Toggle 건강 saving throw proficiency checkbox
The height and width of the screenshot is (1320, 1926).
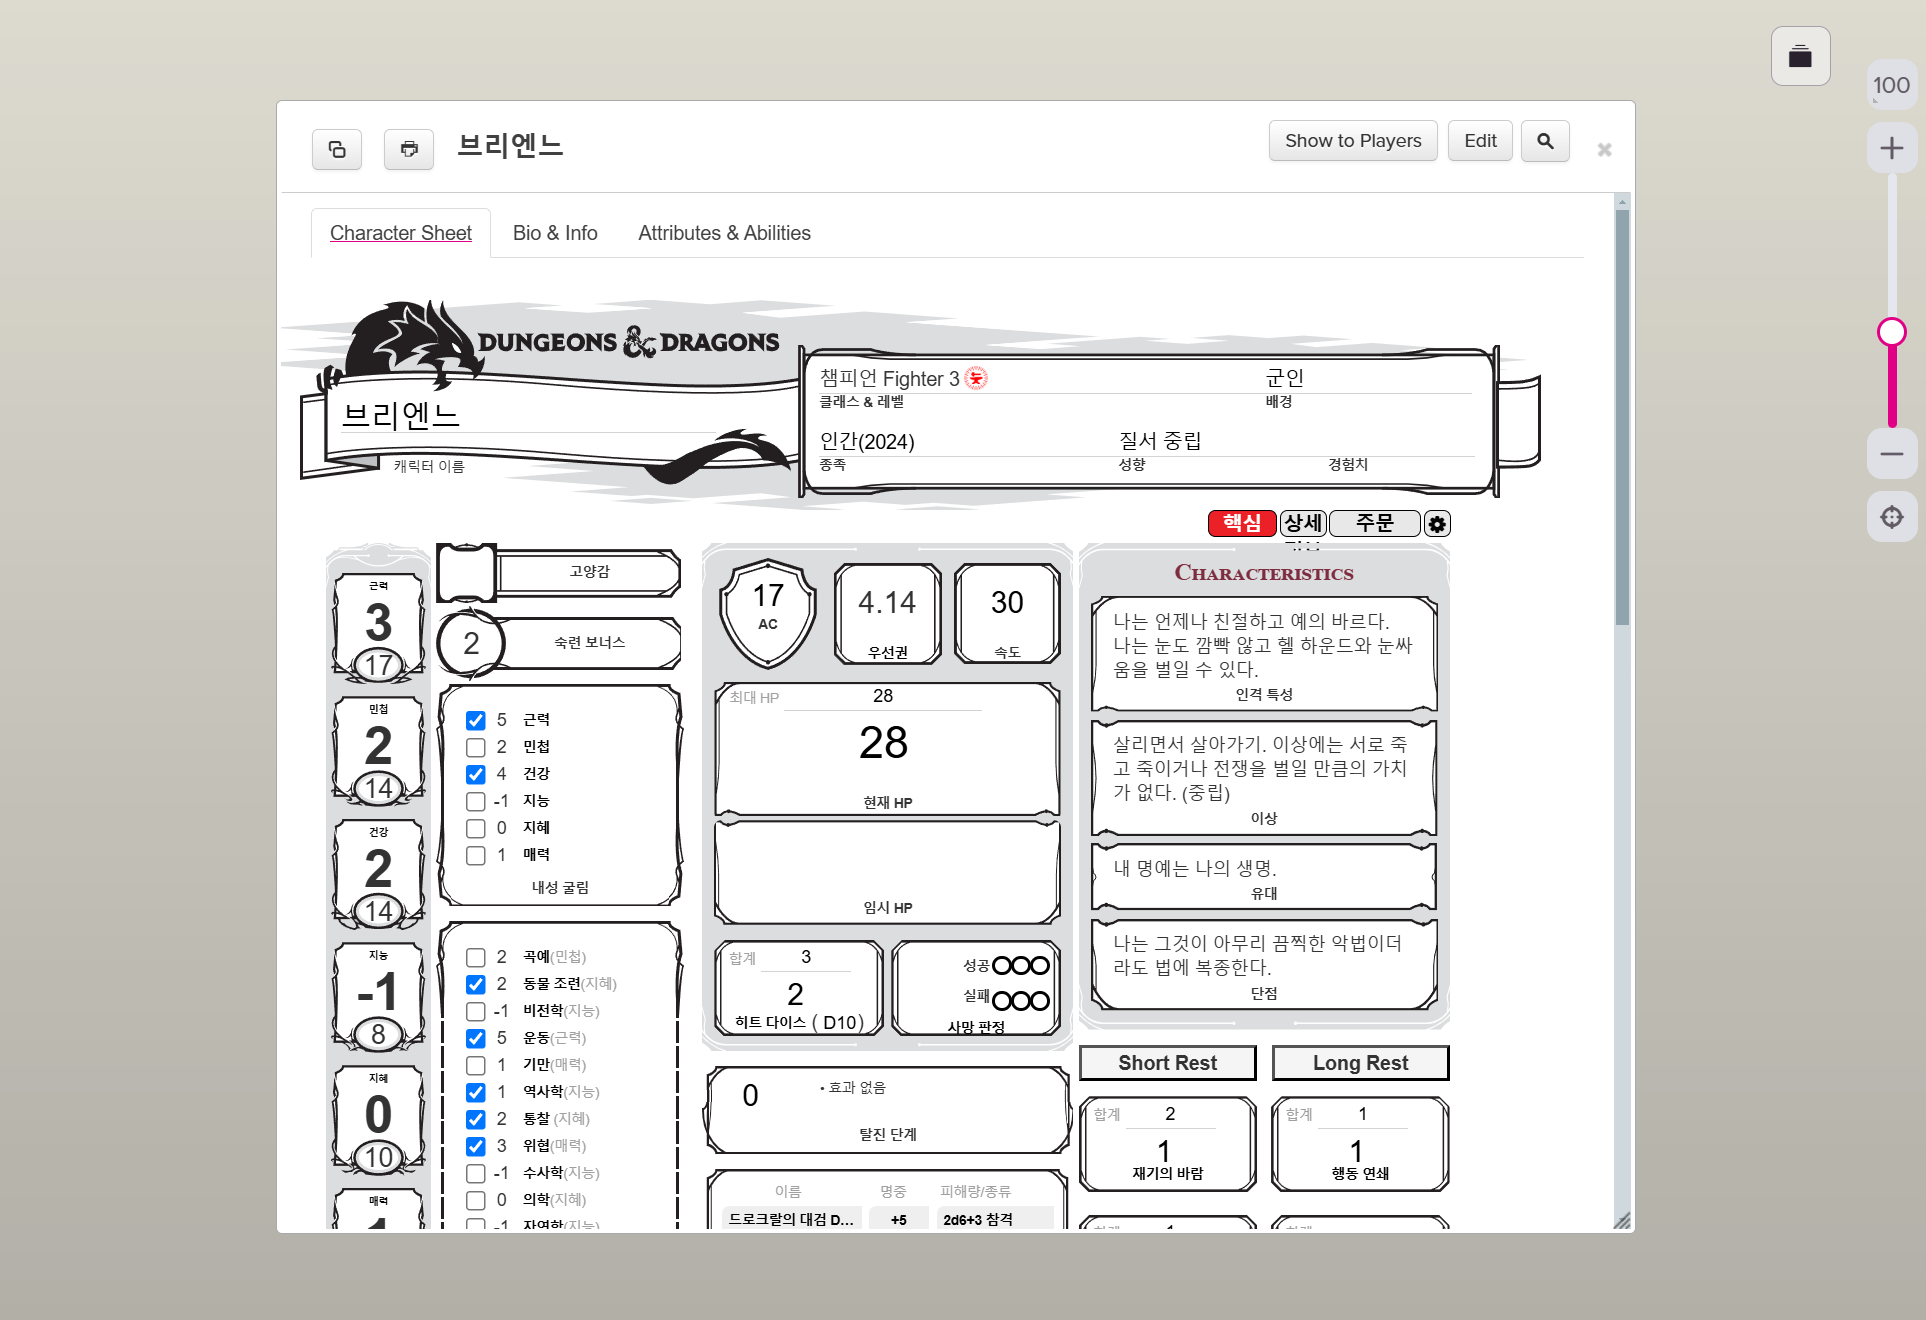tap(476, 774)
